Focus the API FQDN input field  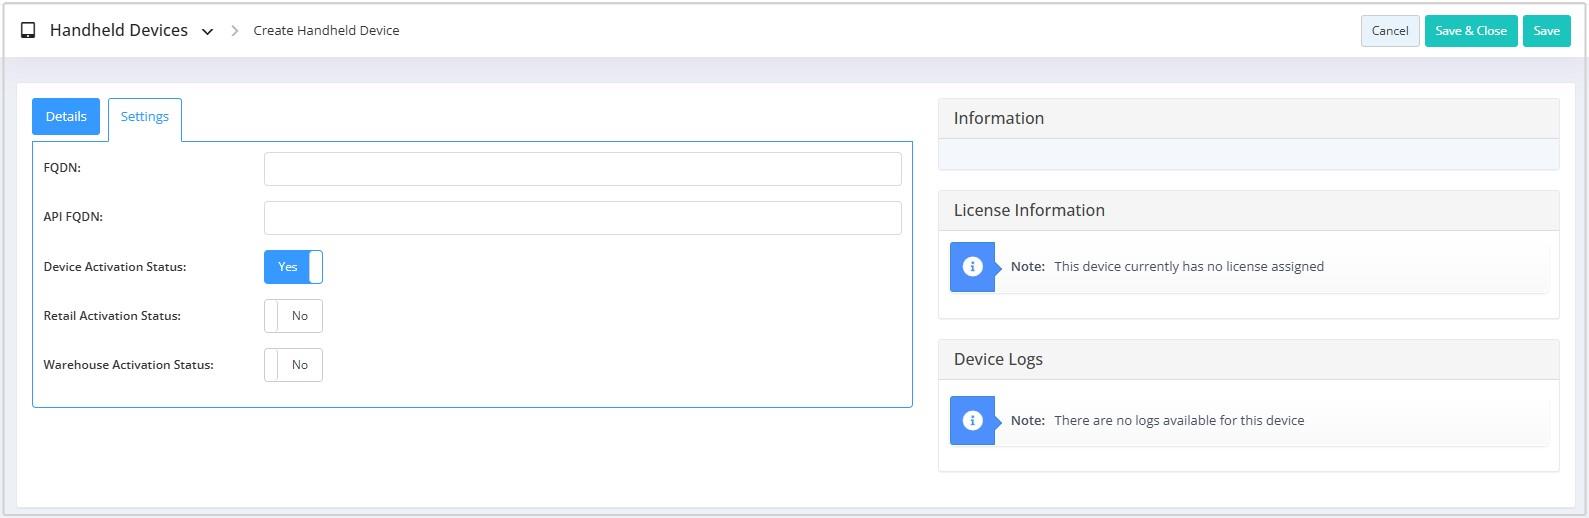coord(583,218)
